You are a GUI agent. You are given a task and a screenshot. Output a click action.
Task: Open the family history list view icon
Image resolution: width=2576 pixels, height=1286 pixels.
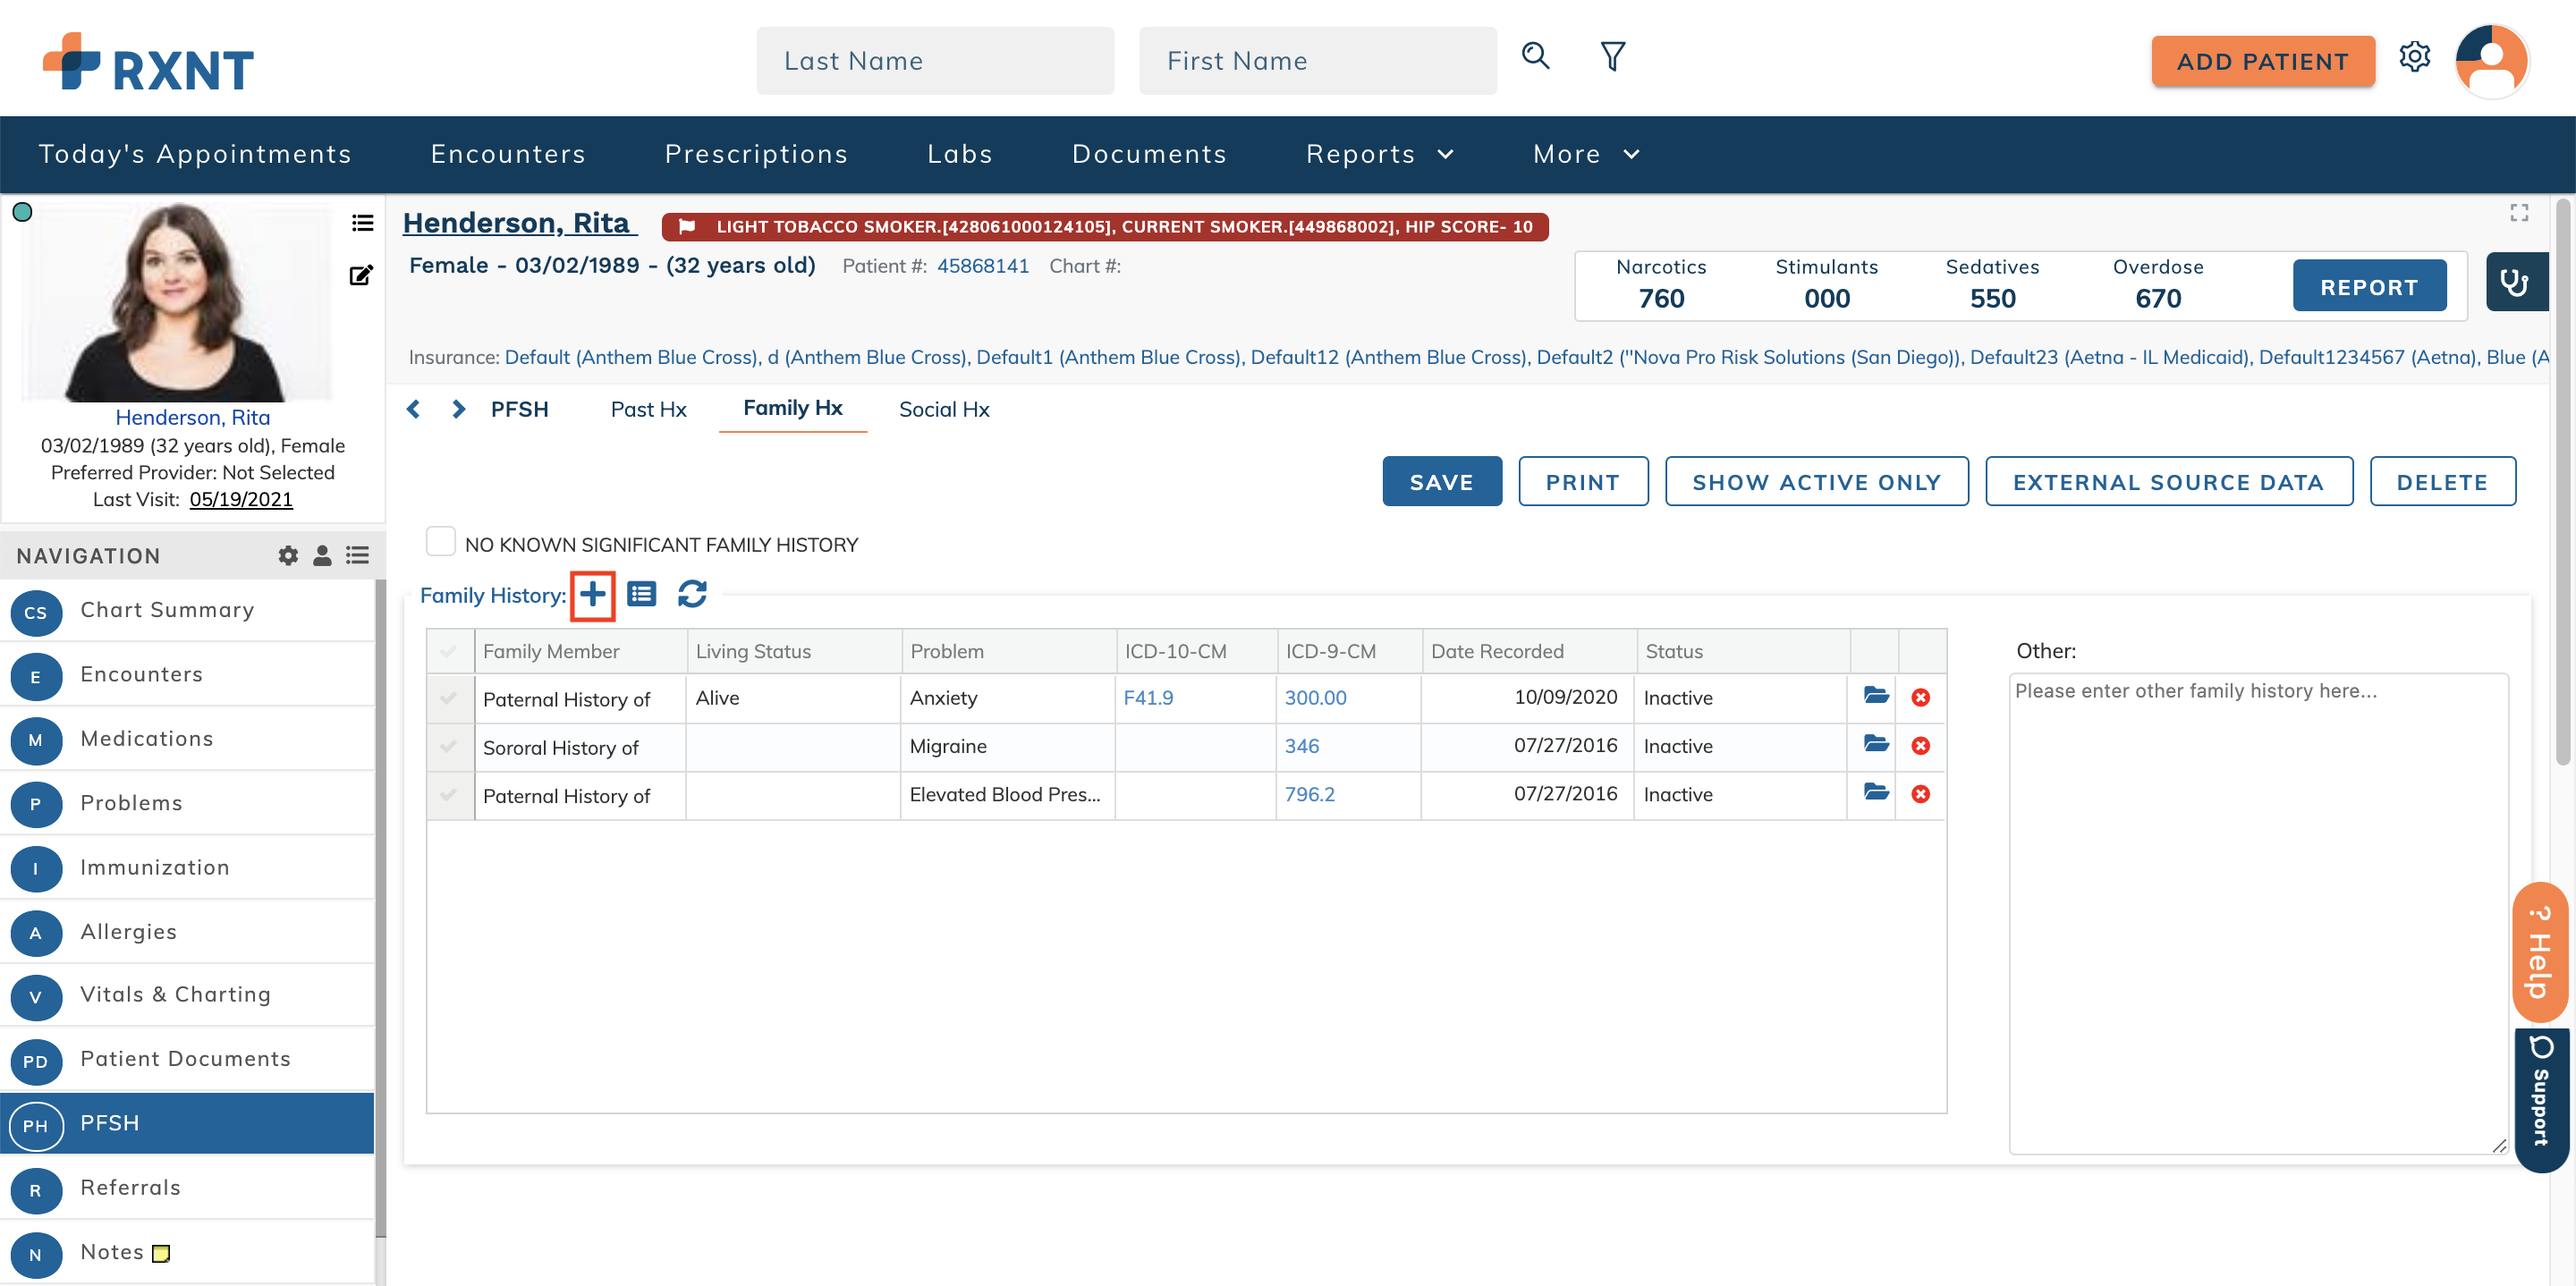point(642,594)
